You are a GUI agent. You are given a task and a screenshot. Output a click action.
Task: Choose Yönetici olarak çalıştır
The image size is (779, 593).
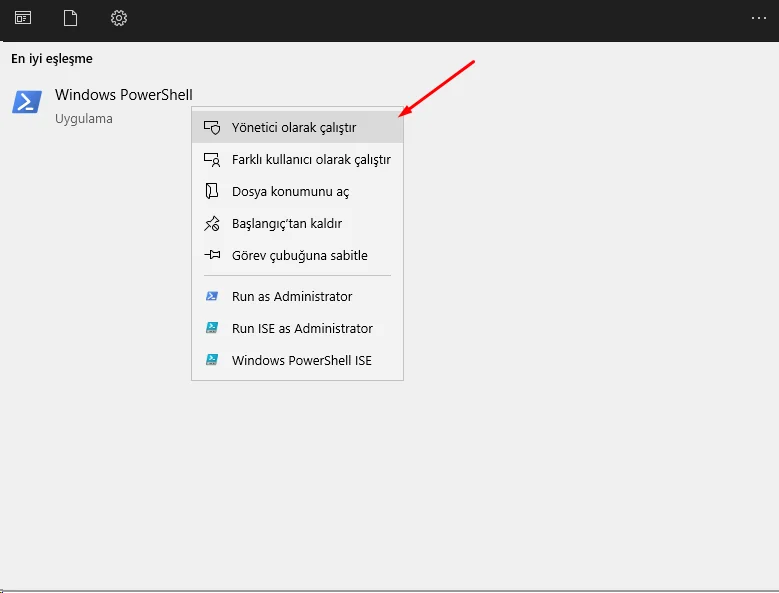point(297,127)
